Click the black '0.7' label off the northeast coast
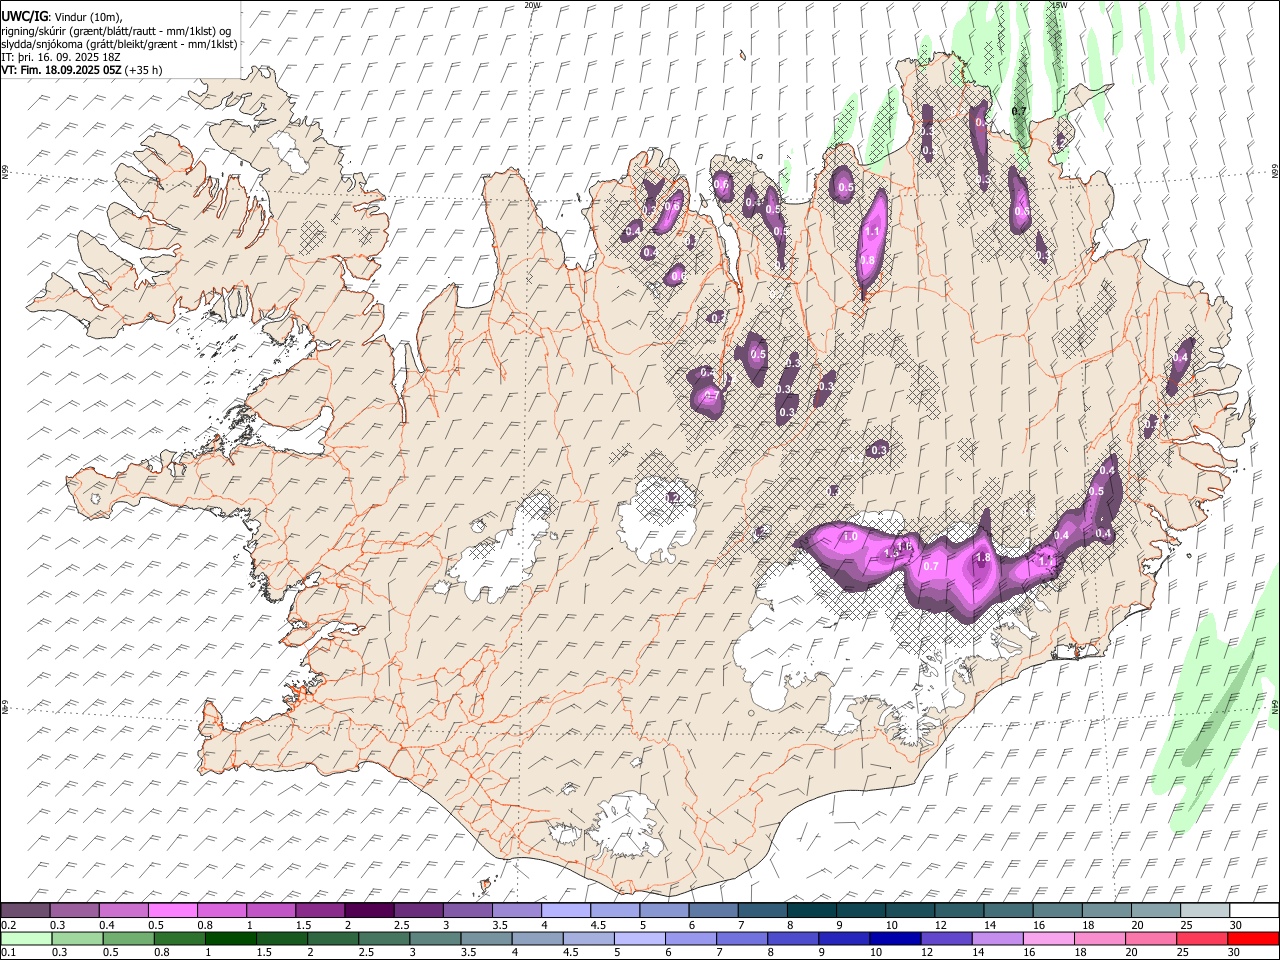1280x960 pixels. (1019, 111)
